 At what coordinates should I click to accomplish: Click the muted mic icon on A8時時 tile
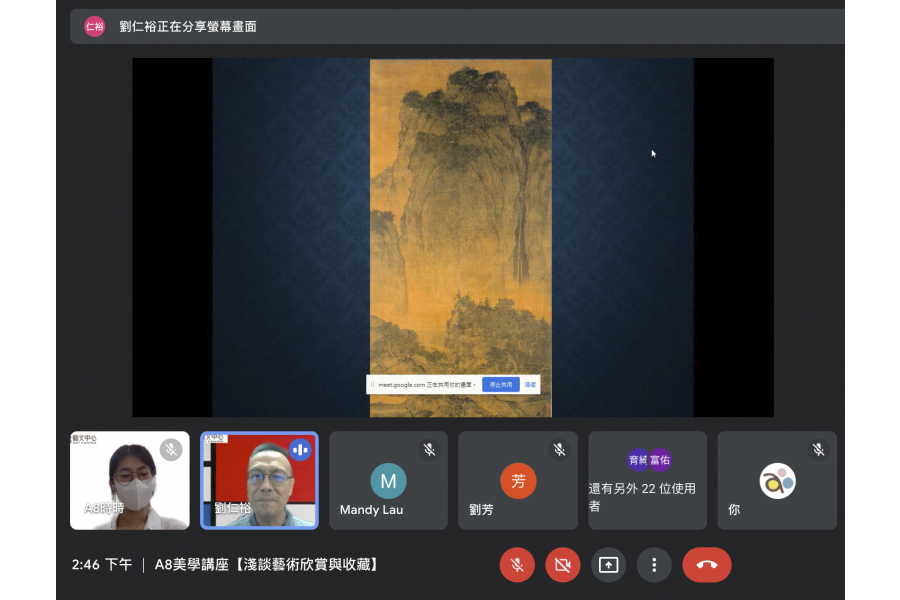click(171, 450)
